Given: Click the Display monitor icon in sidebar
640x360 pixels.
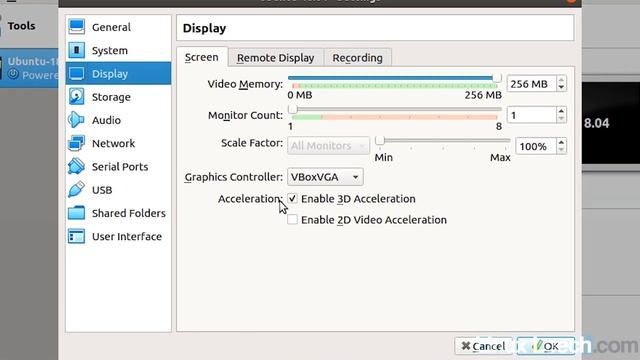Looking at the screenshot, I should coord(76,73).
